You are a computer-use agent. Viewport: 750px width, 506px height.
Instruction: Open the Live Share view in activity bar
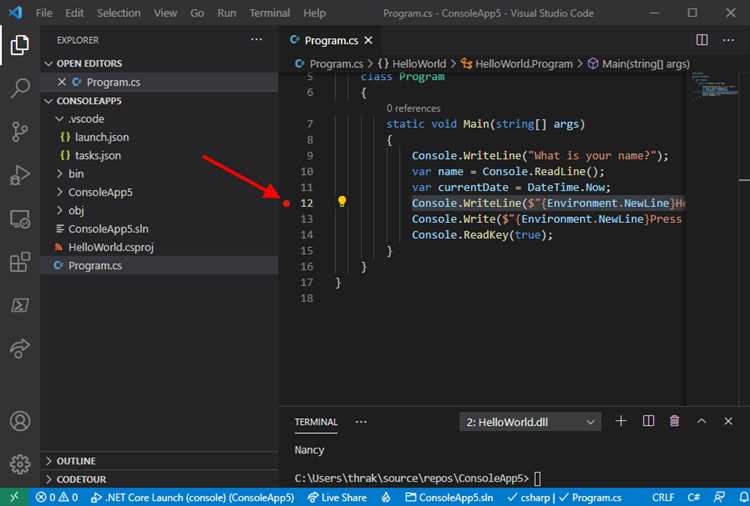tap(20, 348)
